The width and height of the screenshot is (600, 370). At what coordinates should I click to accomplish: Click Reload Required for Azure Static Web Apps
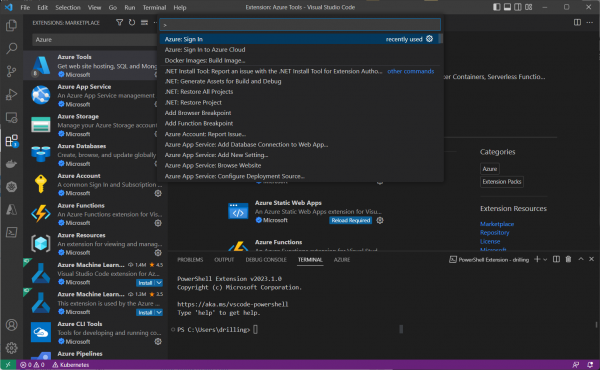[351, 220]
